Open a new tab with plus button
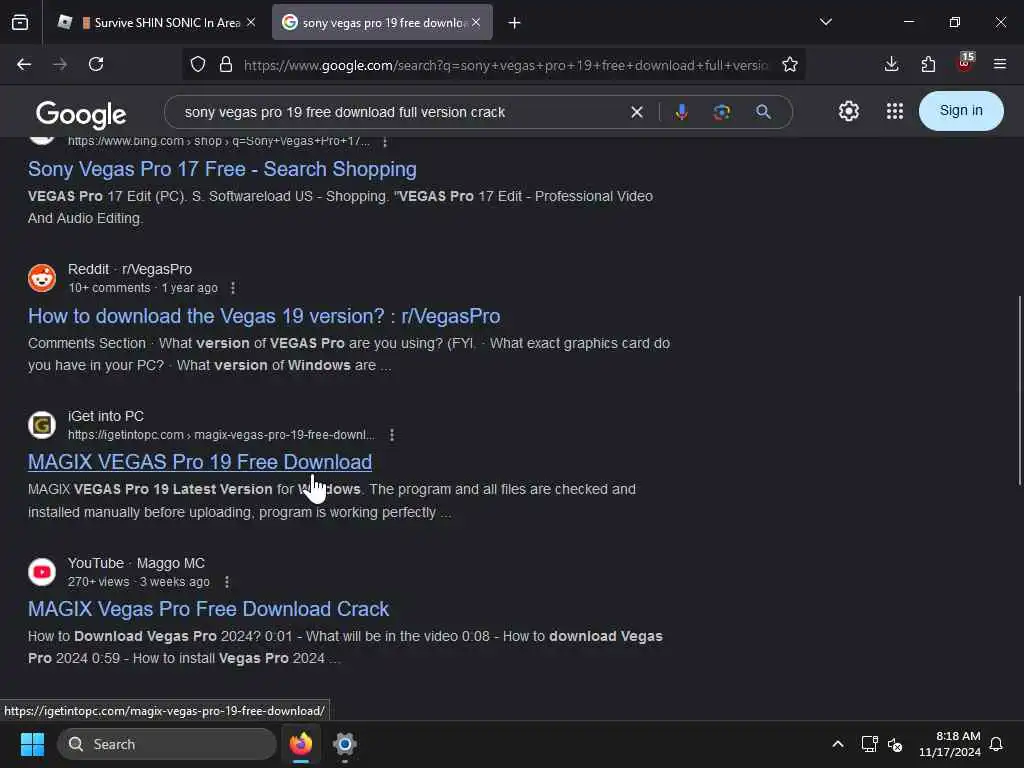1024x768 pixels. tap(515, 23)
